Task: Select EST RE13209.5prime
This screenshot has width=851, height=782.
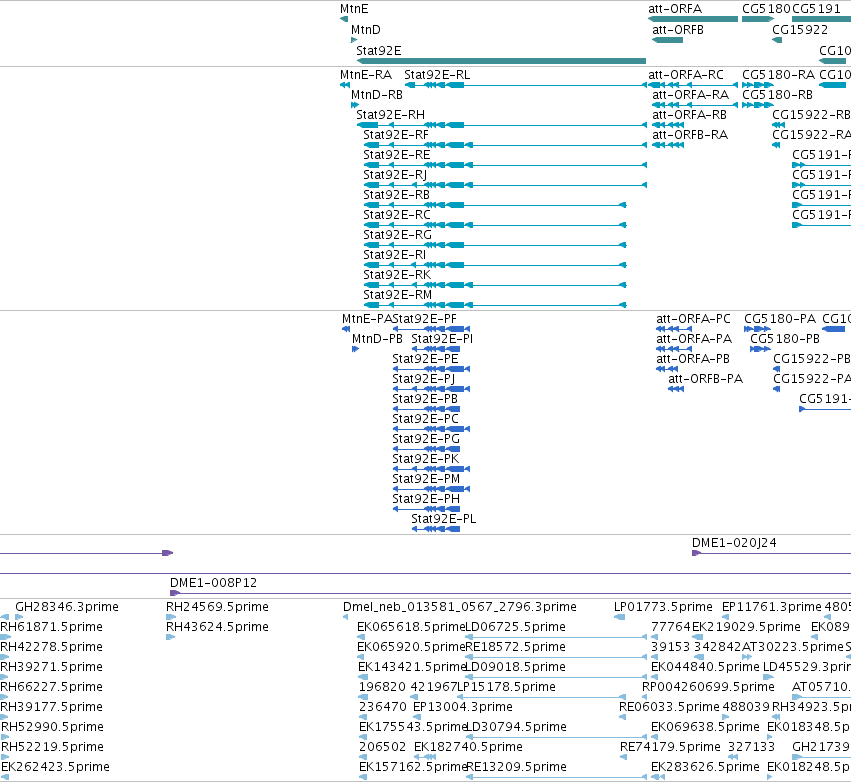Action: coord(516,767)
